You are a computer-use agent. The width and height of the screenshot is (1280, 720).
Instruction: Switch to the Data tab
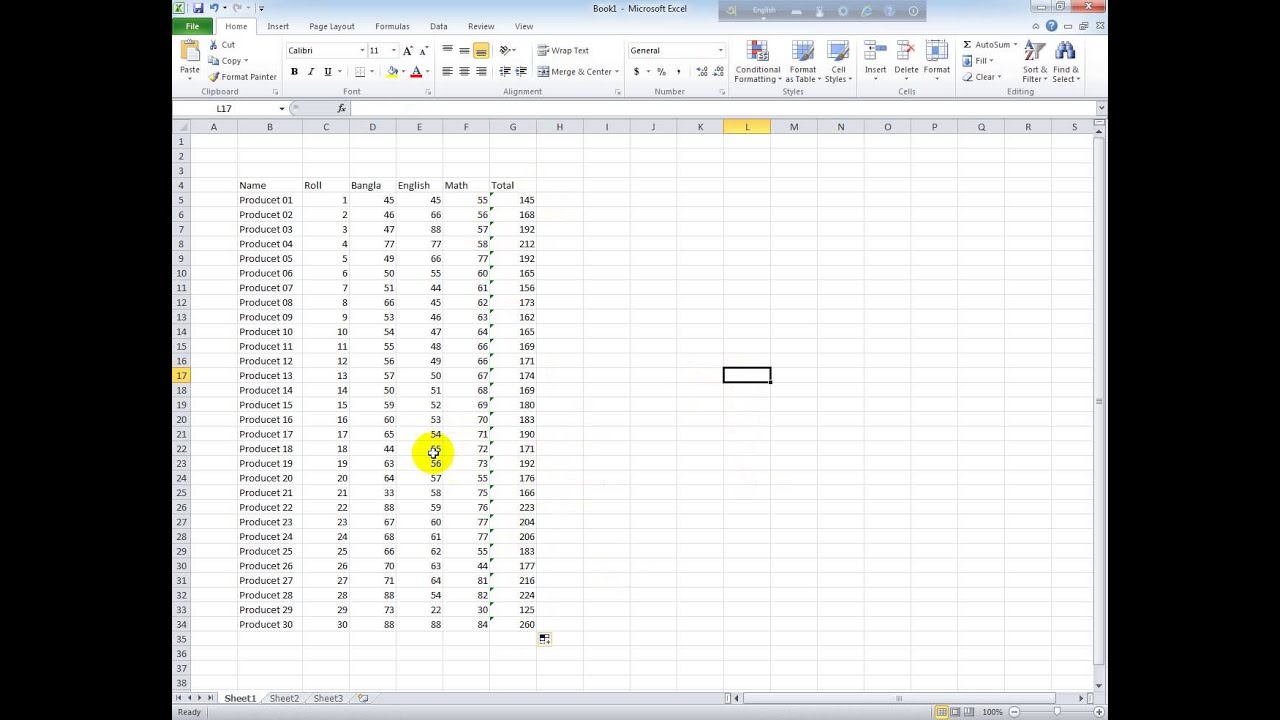438,26
